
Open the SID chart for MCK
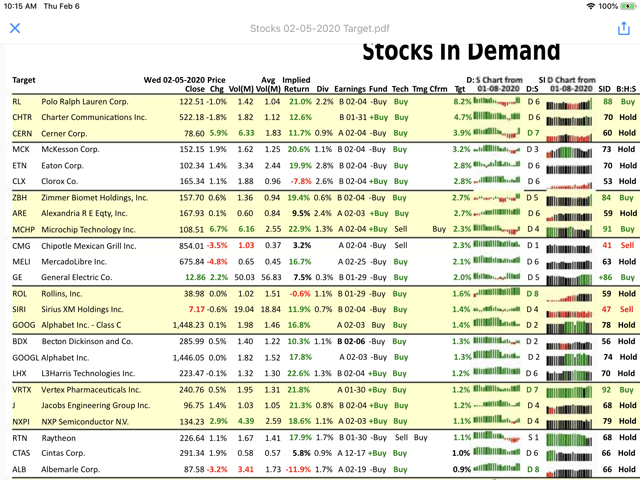click(569, 151)
